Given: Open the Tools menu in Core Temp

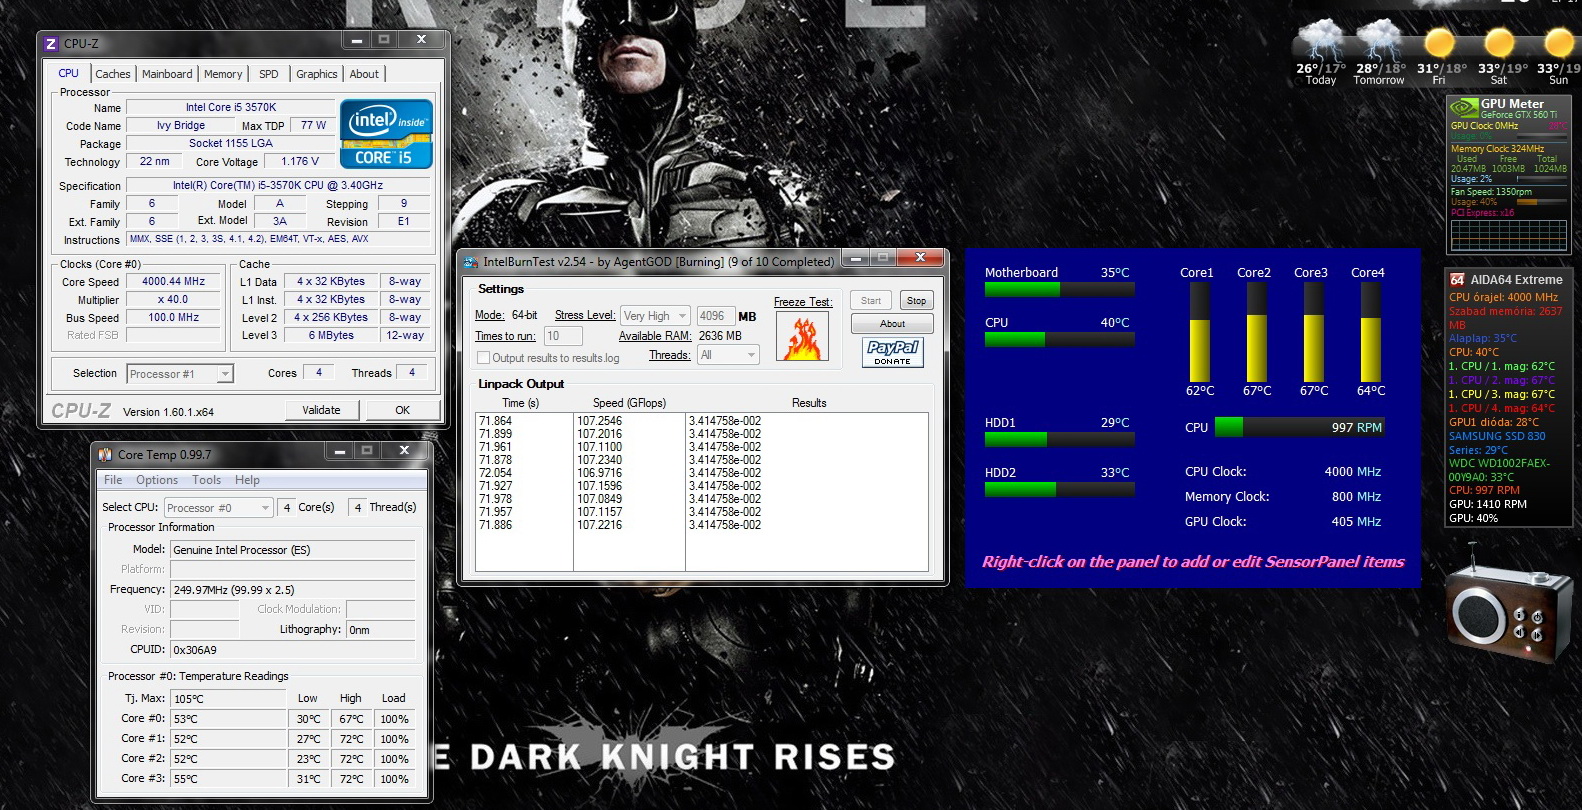Looking at the screenshot, I should click(207, 480).
